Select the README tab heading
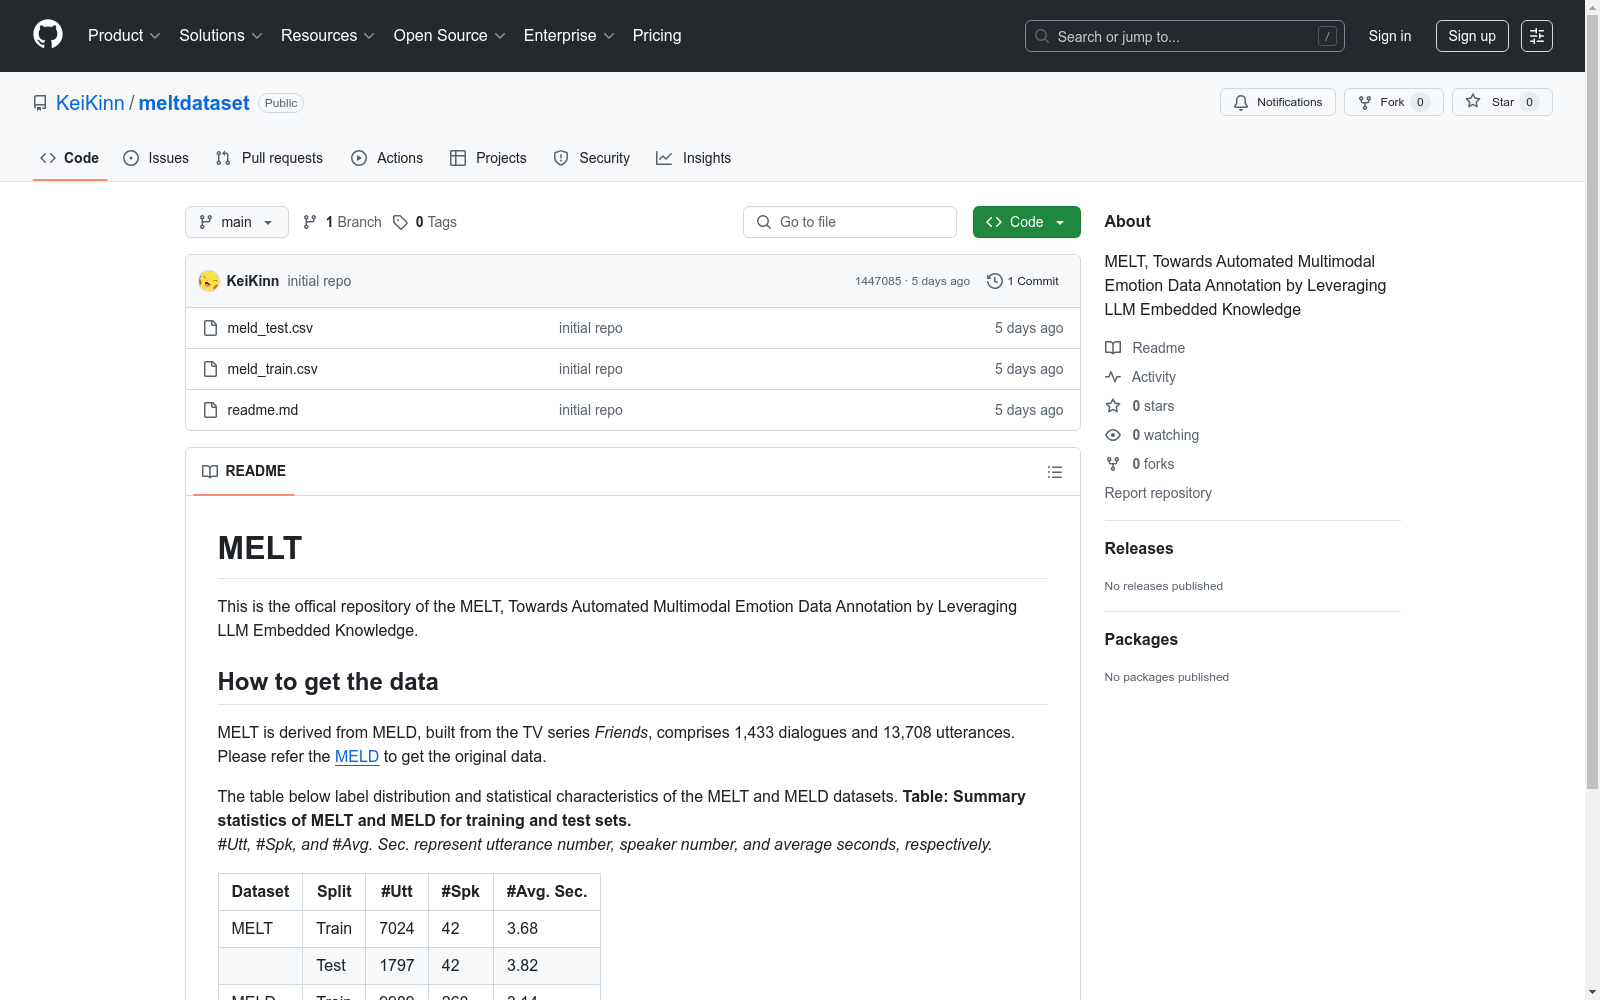 pyautogui.click(x=244, y=471)
